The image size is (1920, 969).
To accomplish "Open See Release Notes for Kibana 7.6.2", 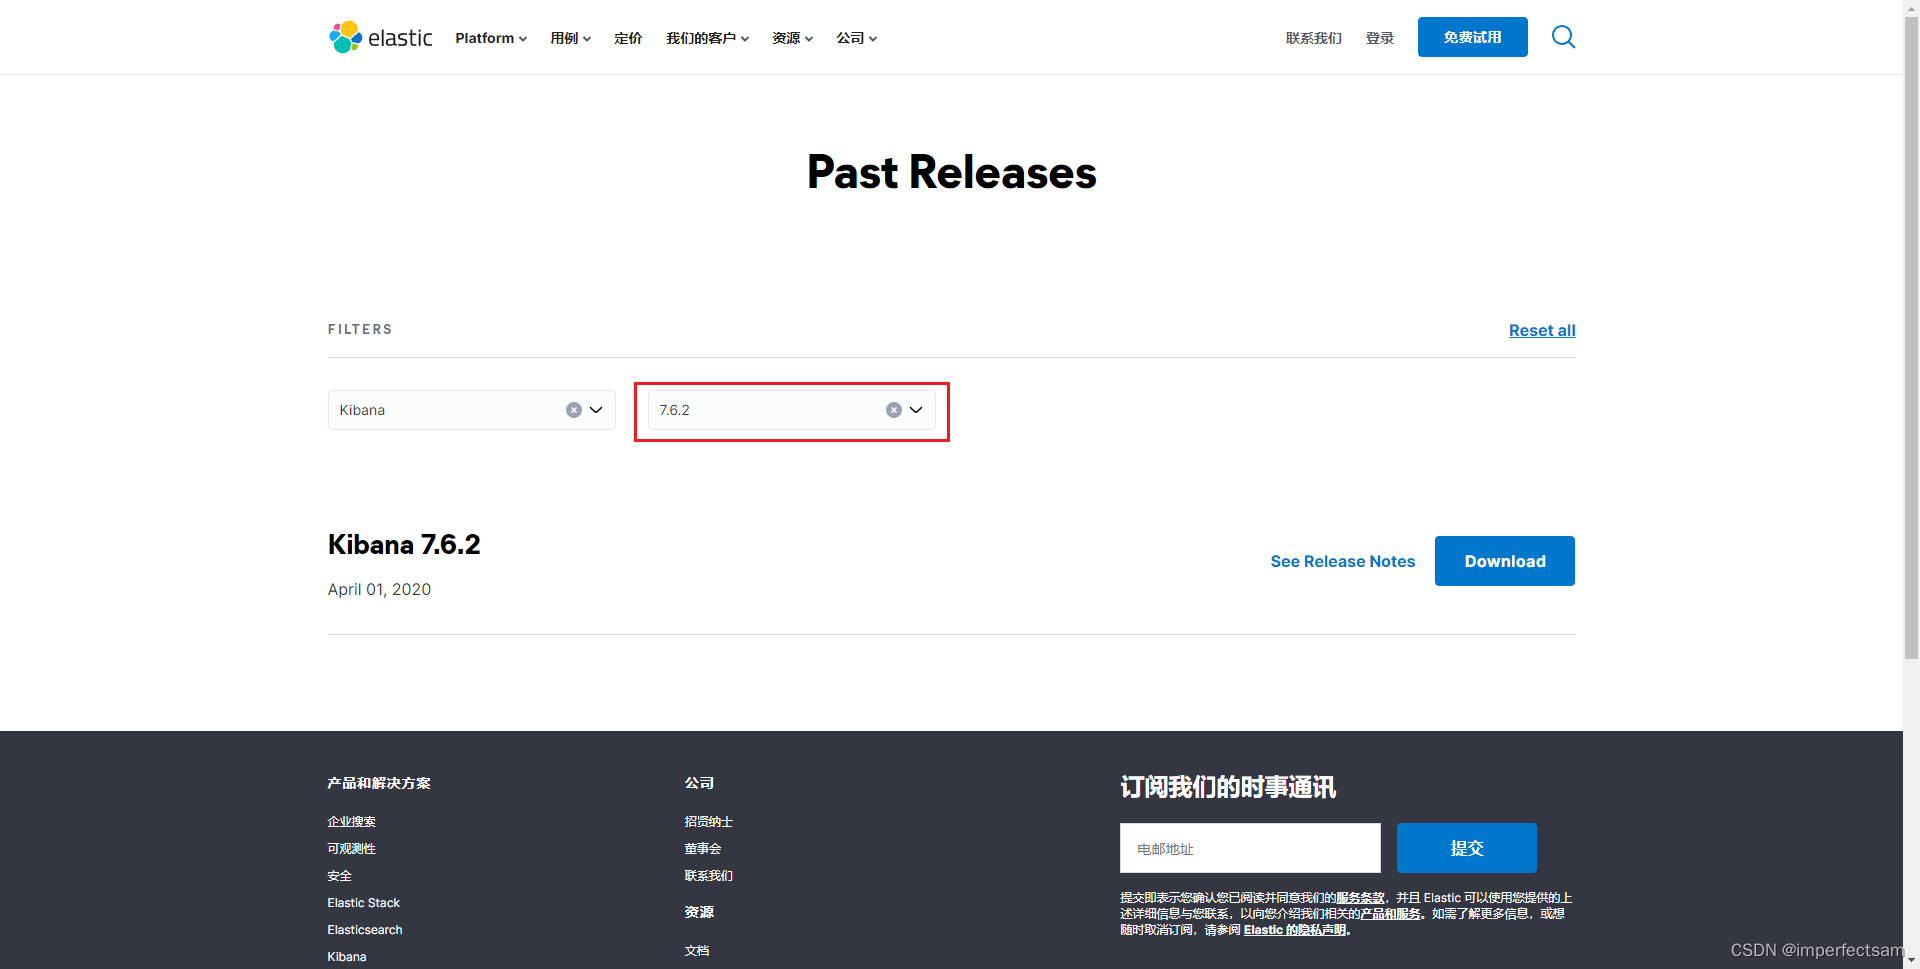I will pyautogui.click(x=1343, y=562).
